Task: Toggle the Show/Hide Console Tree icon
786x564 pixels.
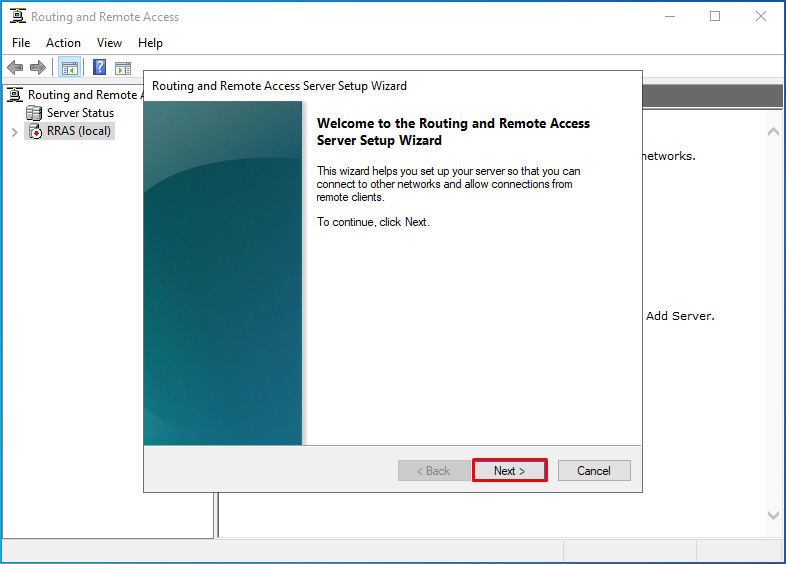Action: pos(70,67)
